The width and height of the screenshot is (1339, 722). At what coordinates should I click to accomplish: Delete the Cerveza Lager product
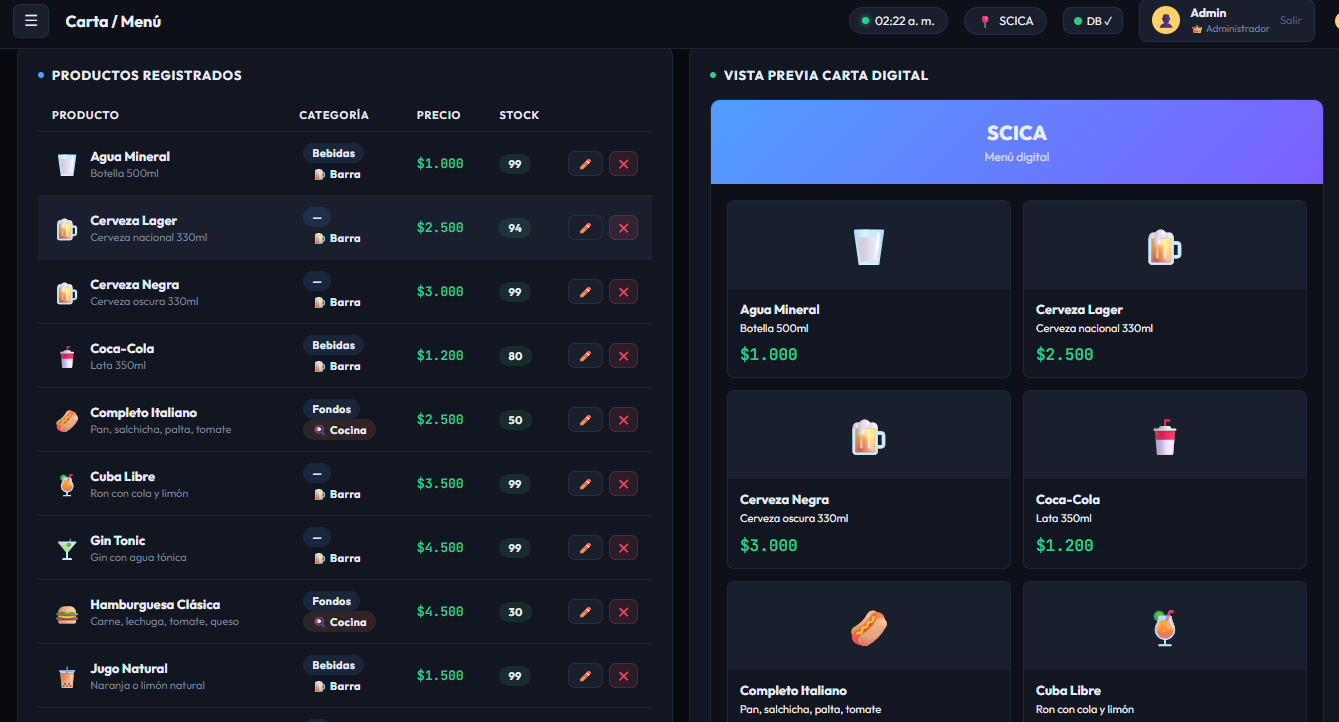pos(623,228)
